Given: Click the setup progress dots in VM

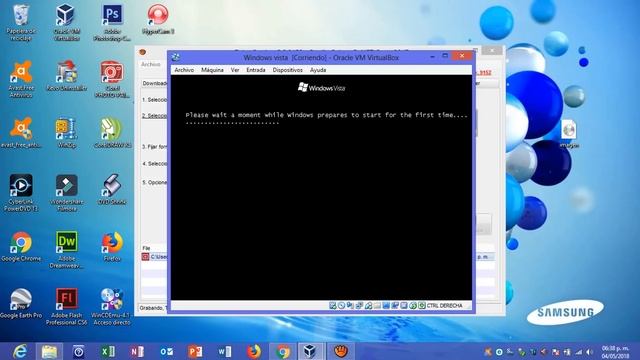Looking at the screenshot, I should pos(232,123).
